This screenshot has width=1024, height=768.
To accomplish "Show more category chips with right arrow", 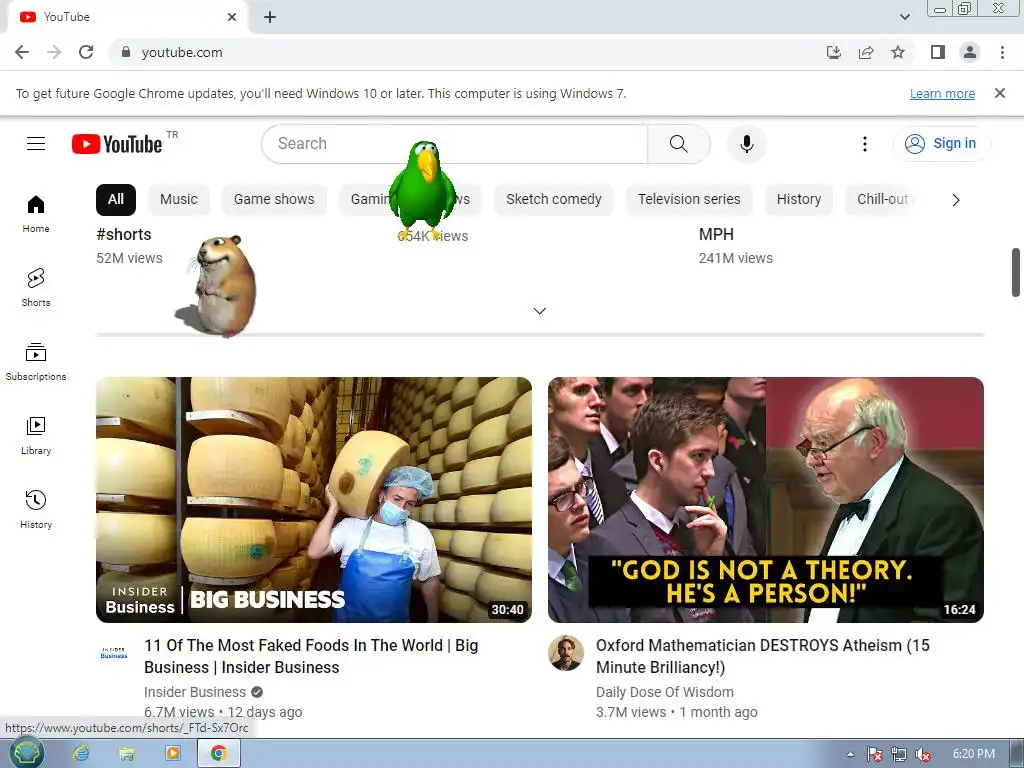I will 955,200.
